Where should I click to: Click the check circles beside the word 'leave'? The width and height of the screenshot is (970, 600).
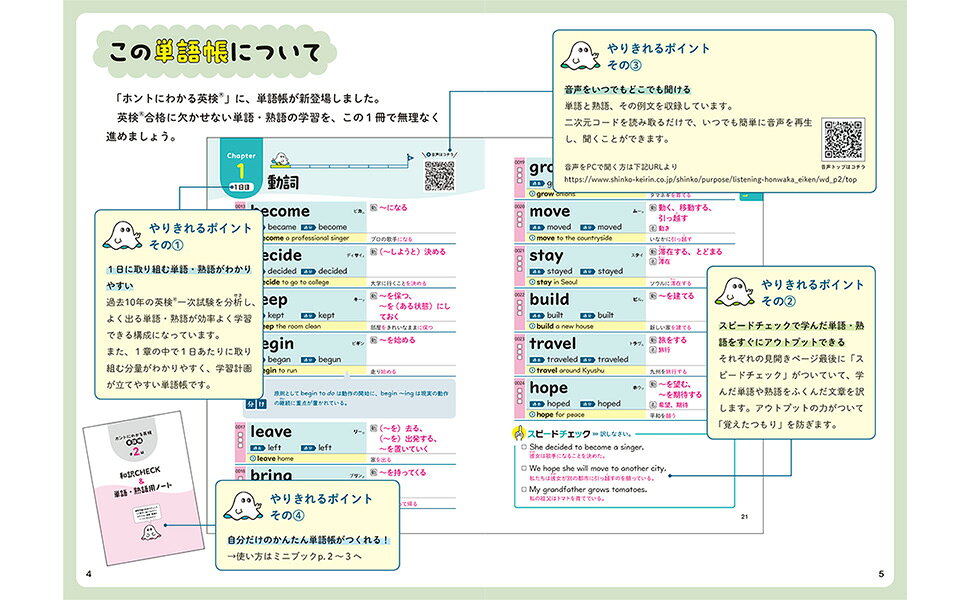[241, 439]
